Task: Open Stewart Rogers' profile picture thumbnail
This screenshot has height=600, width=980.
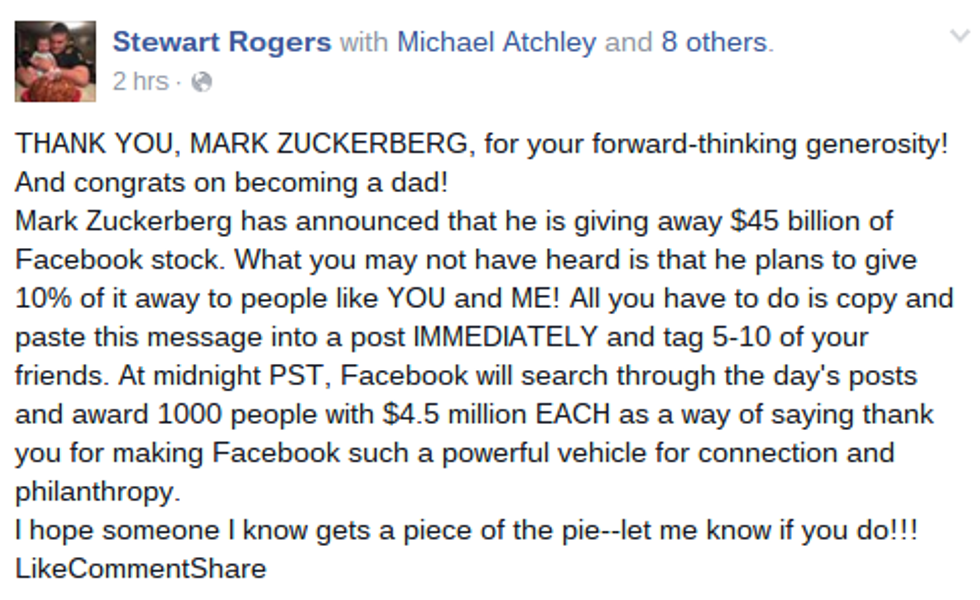Action: pyautogui.click(x=55, y=61)
